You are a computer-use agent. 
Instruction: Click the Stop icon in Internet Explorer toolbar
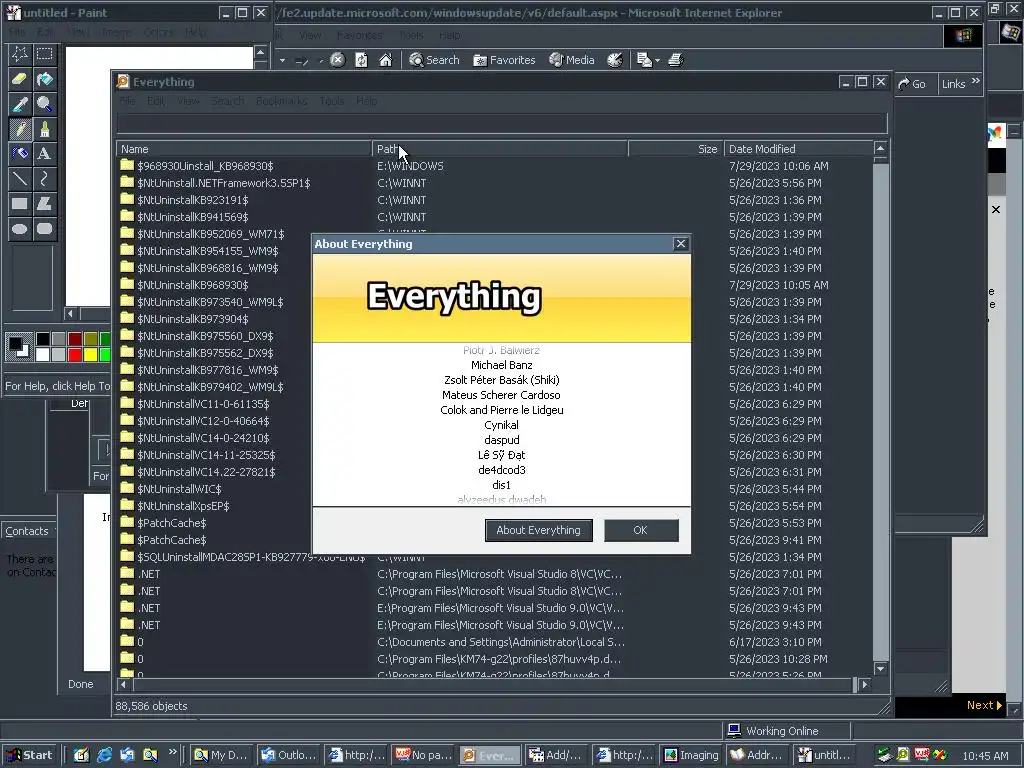pyautogui.click(x=337, y=60)
